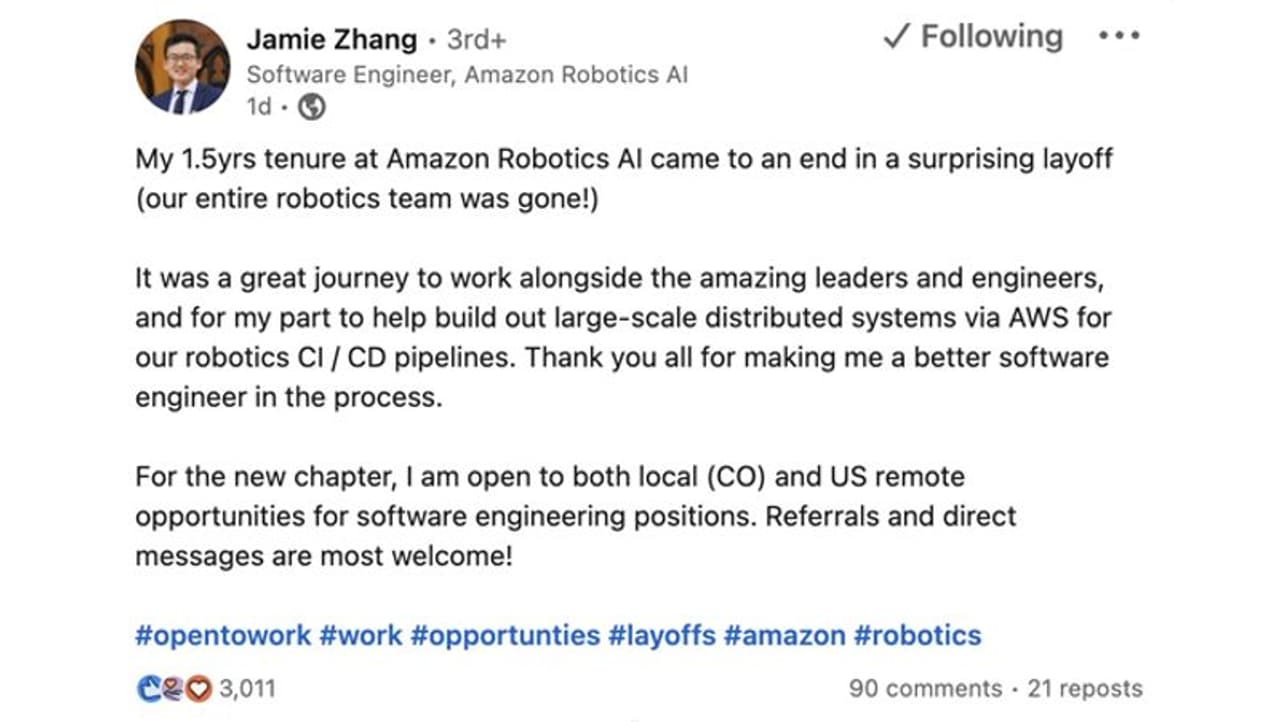The height and width of the screenshot is (722, 1280).
Task: Go to the #robotics hashtag
Action: tap(917, 635)
